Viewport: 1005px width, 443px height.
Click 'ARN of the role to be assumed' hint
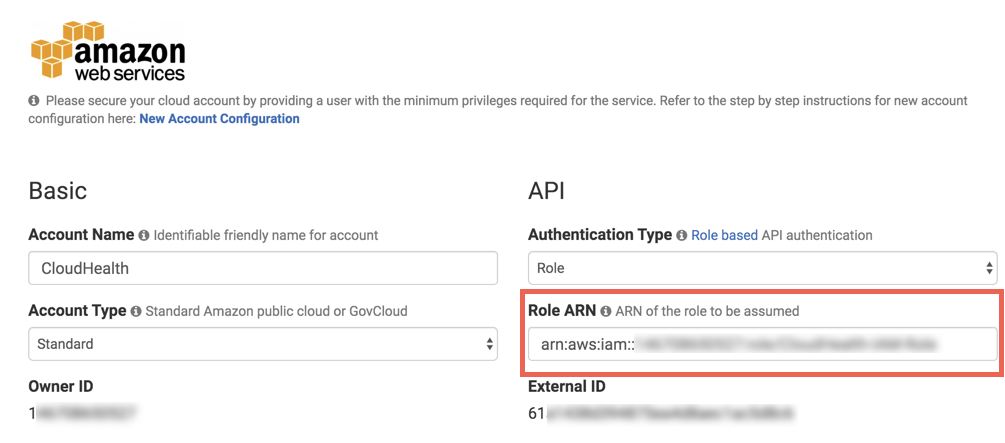point(707,312)
